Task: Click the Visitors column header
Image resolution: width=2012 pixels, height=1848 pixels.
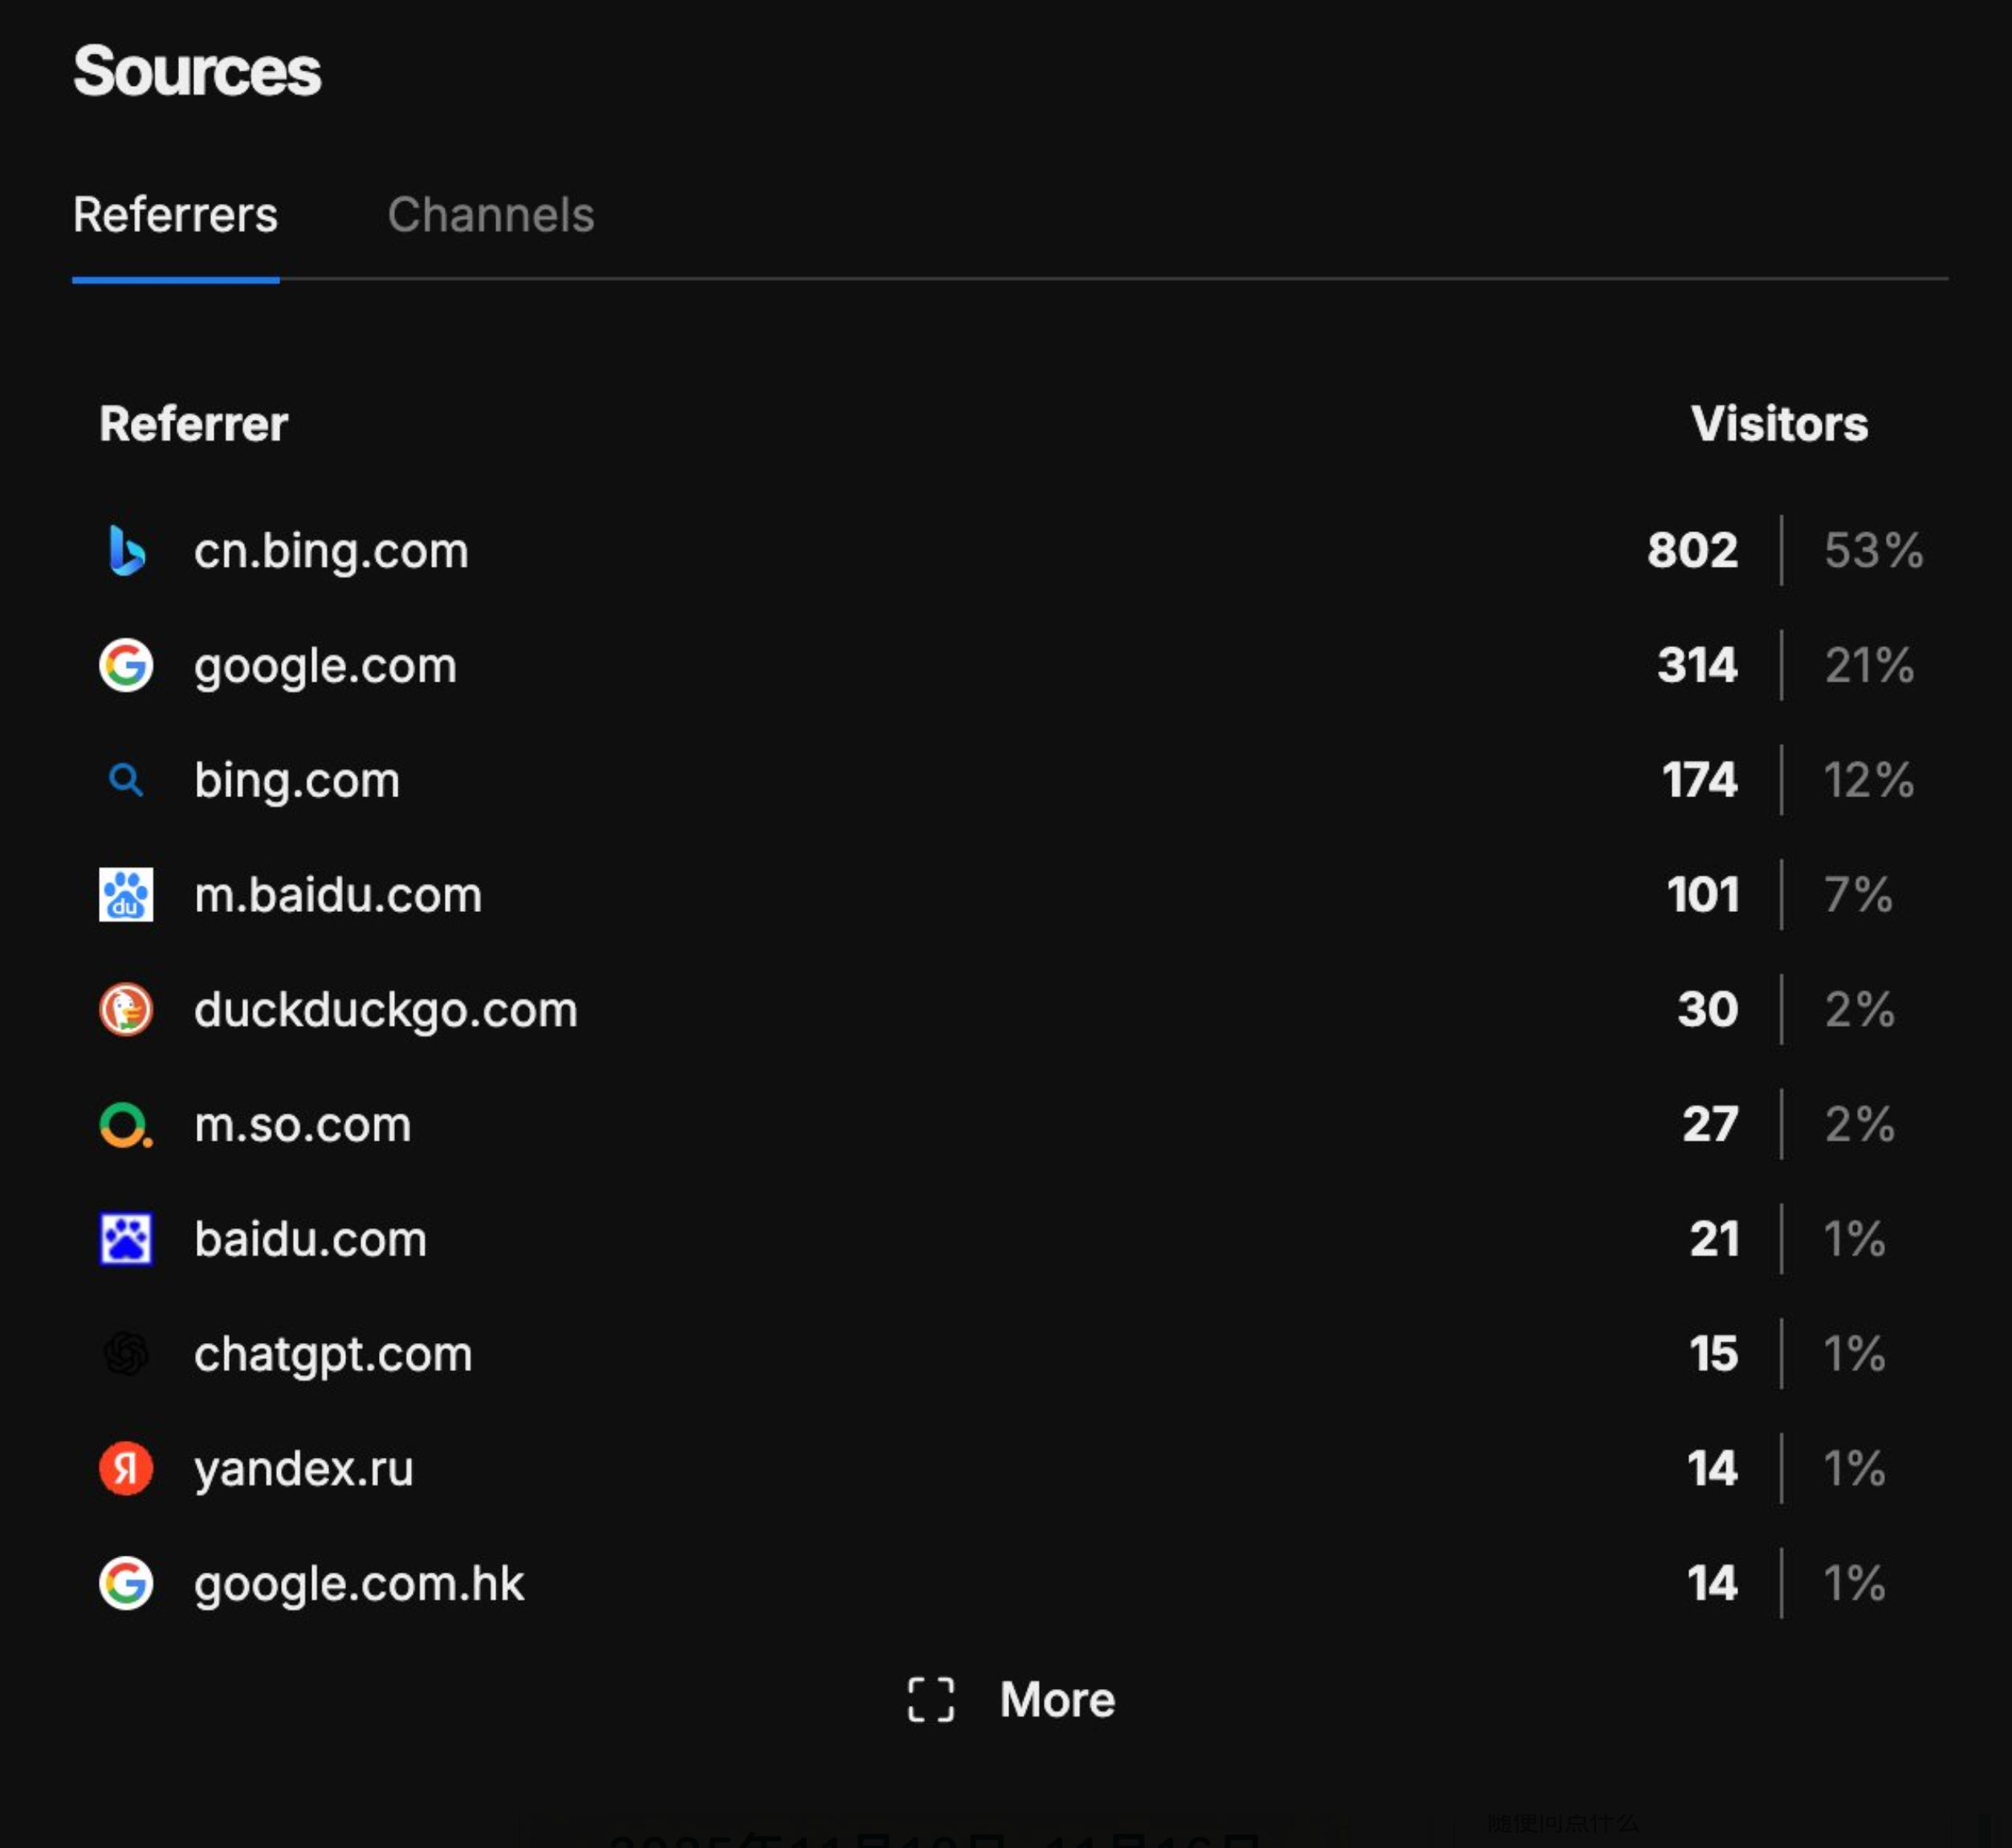Action: [x=1779, y=424]
